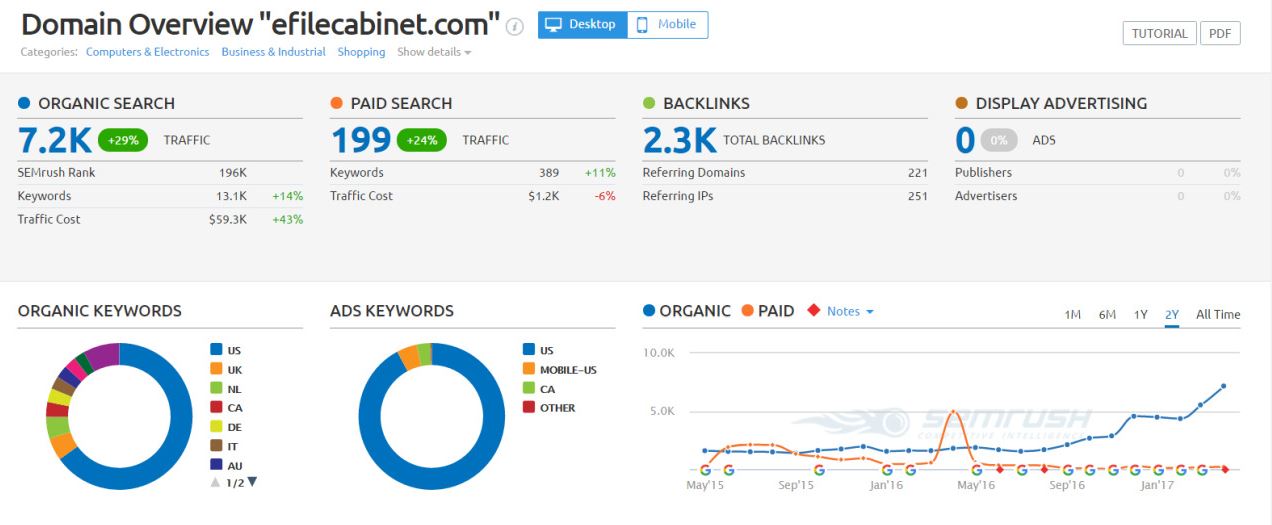Open the BACKLINKS section heading

706,103
